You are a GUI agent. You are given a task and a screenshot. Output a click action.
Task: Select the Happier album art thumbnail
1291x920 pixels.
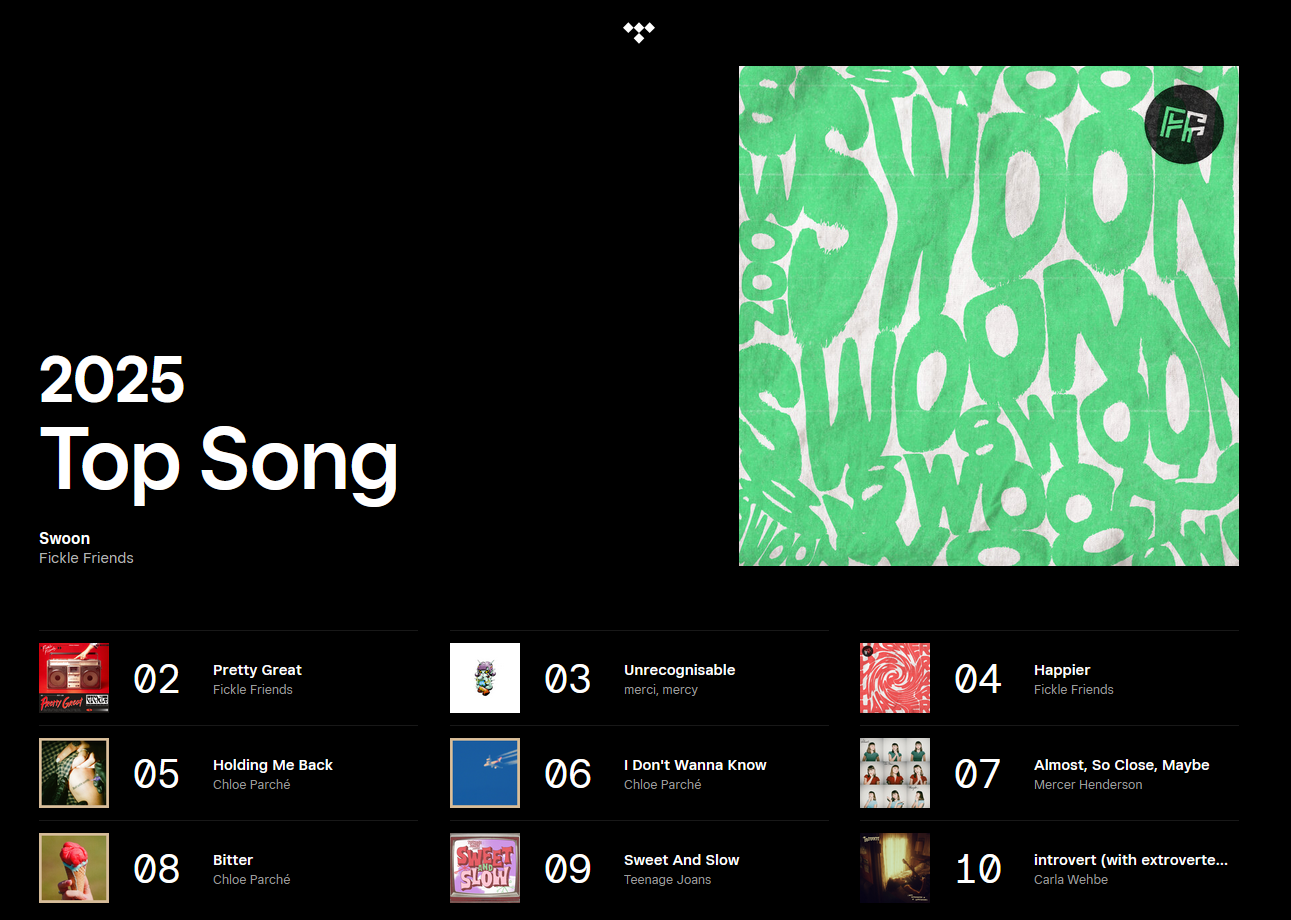click(x=895, y=678)
